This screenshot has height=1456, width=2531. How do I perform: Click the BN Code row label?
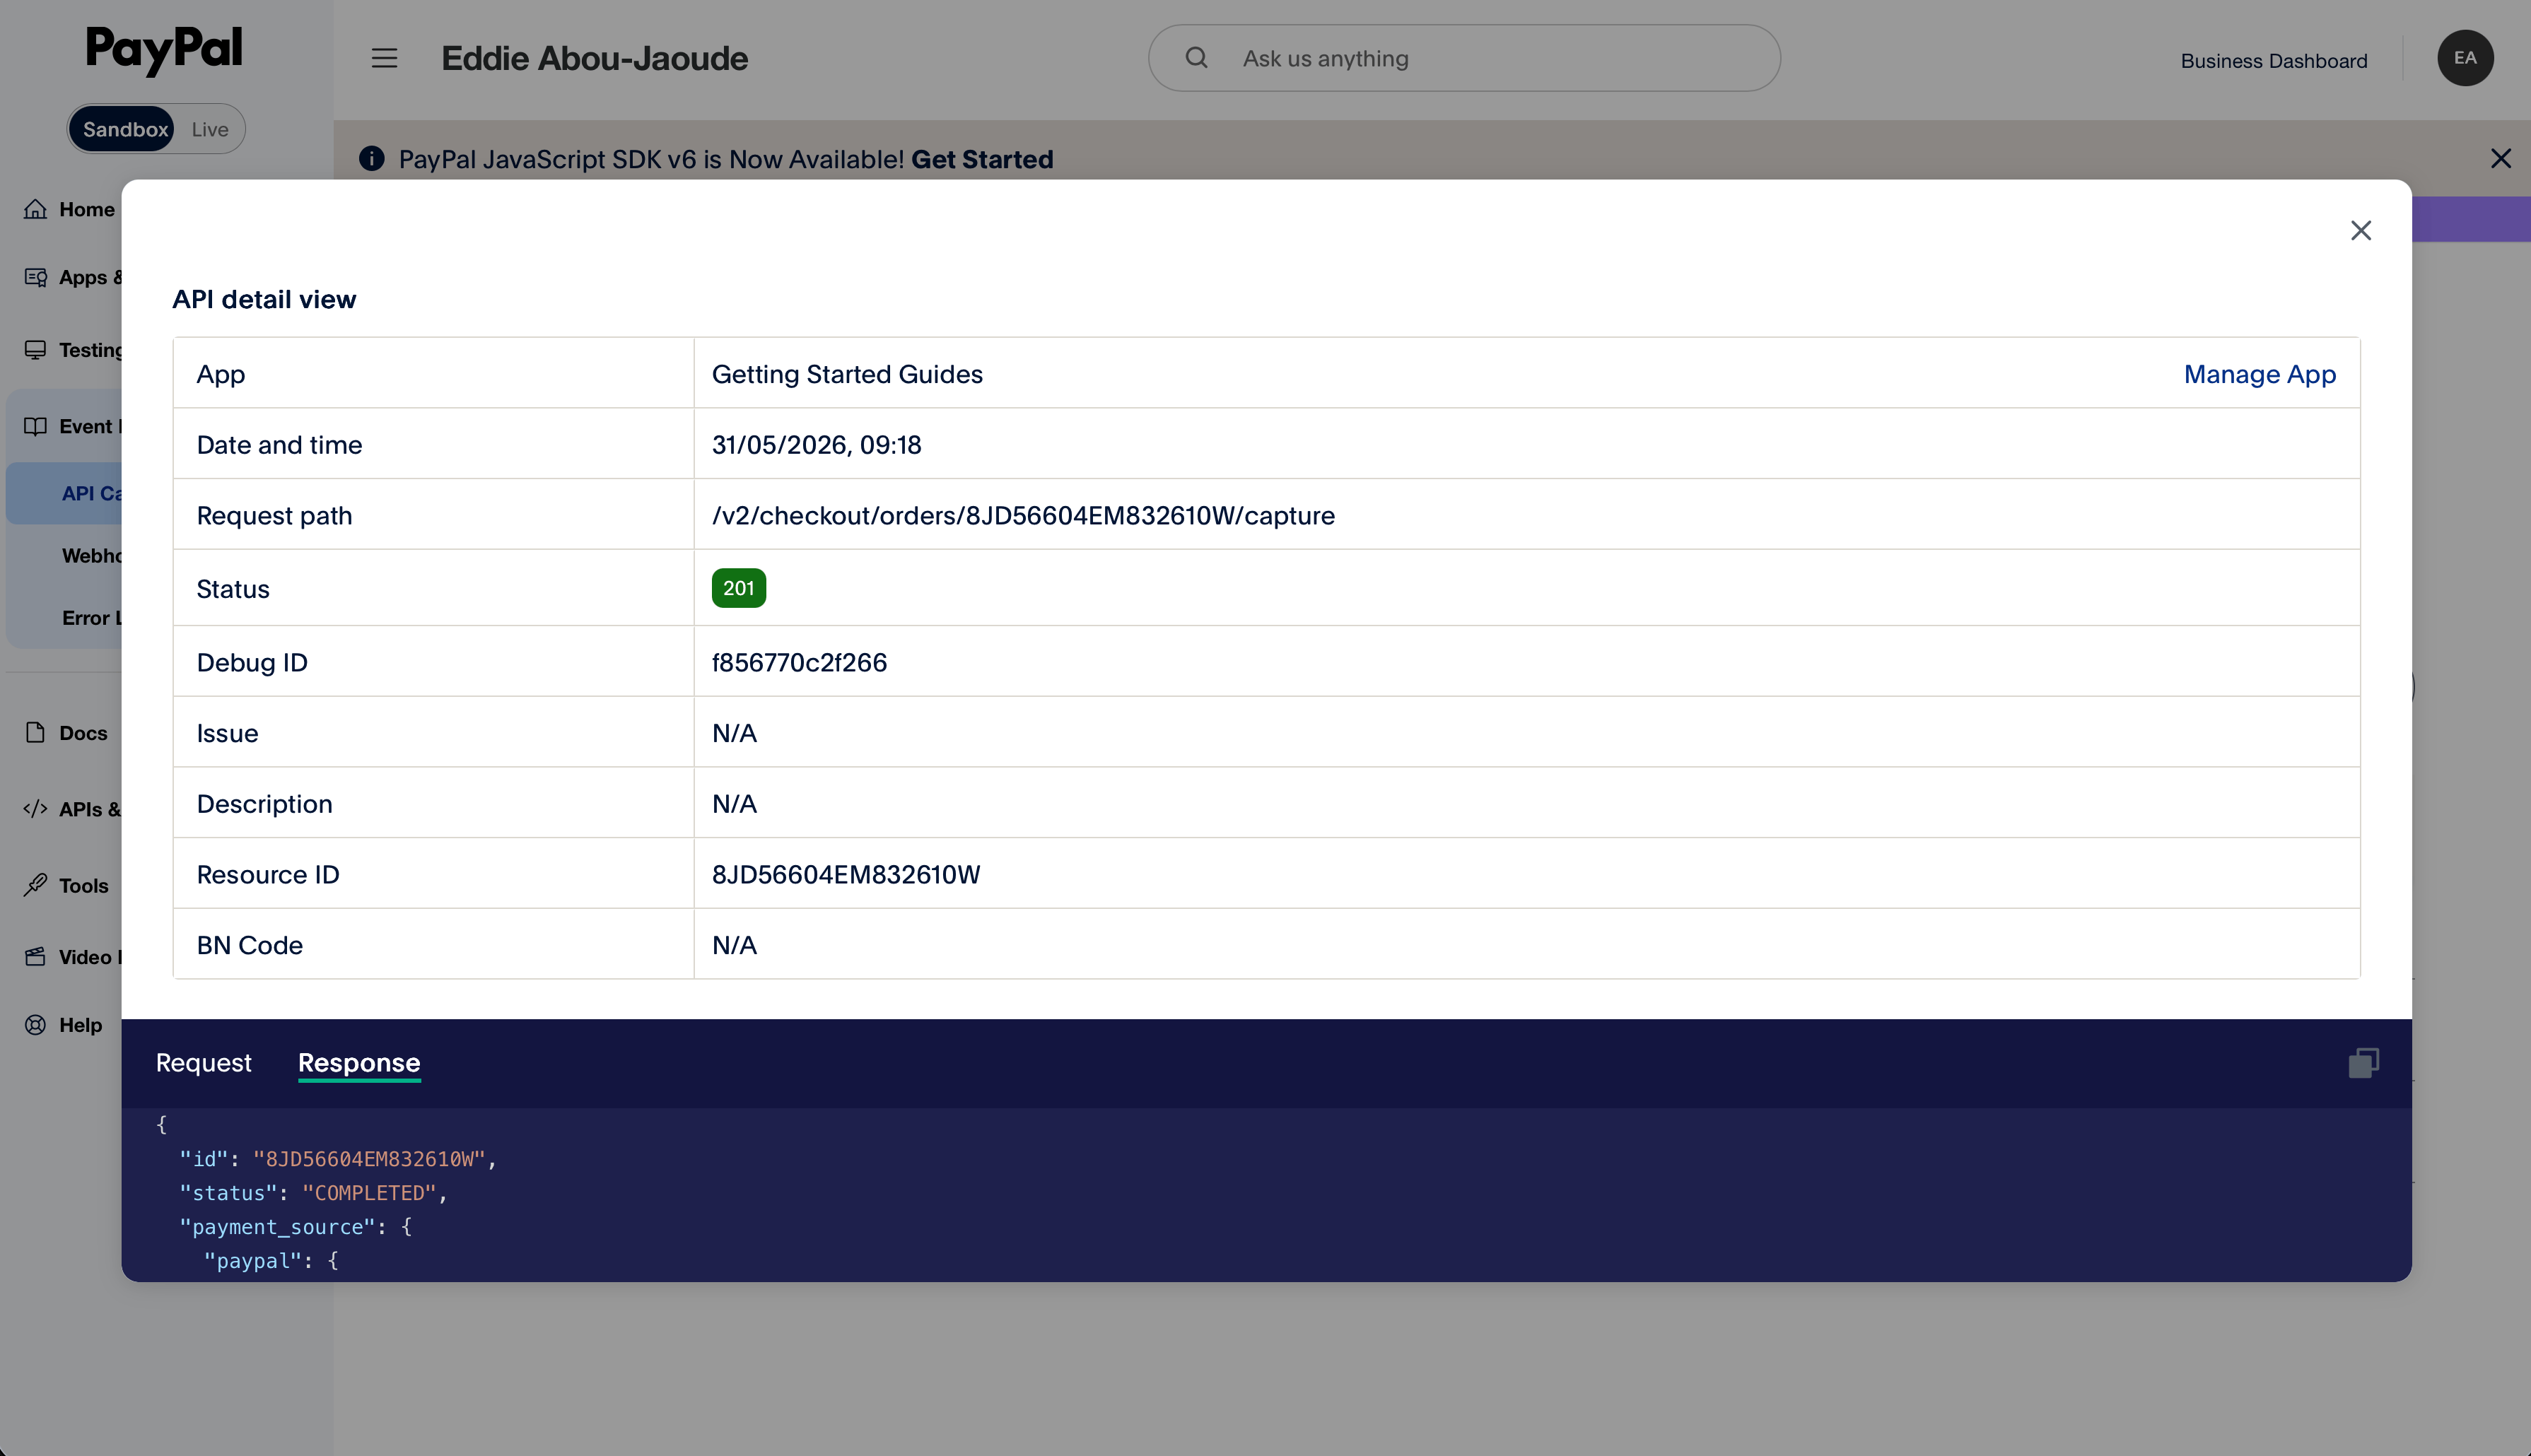point(249,946)
